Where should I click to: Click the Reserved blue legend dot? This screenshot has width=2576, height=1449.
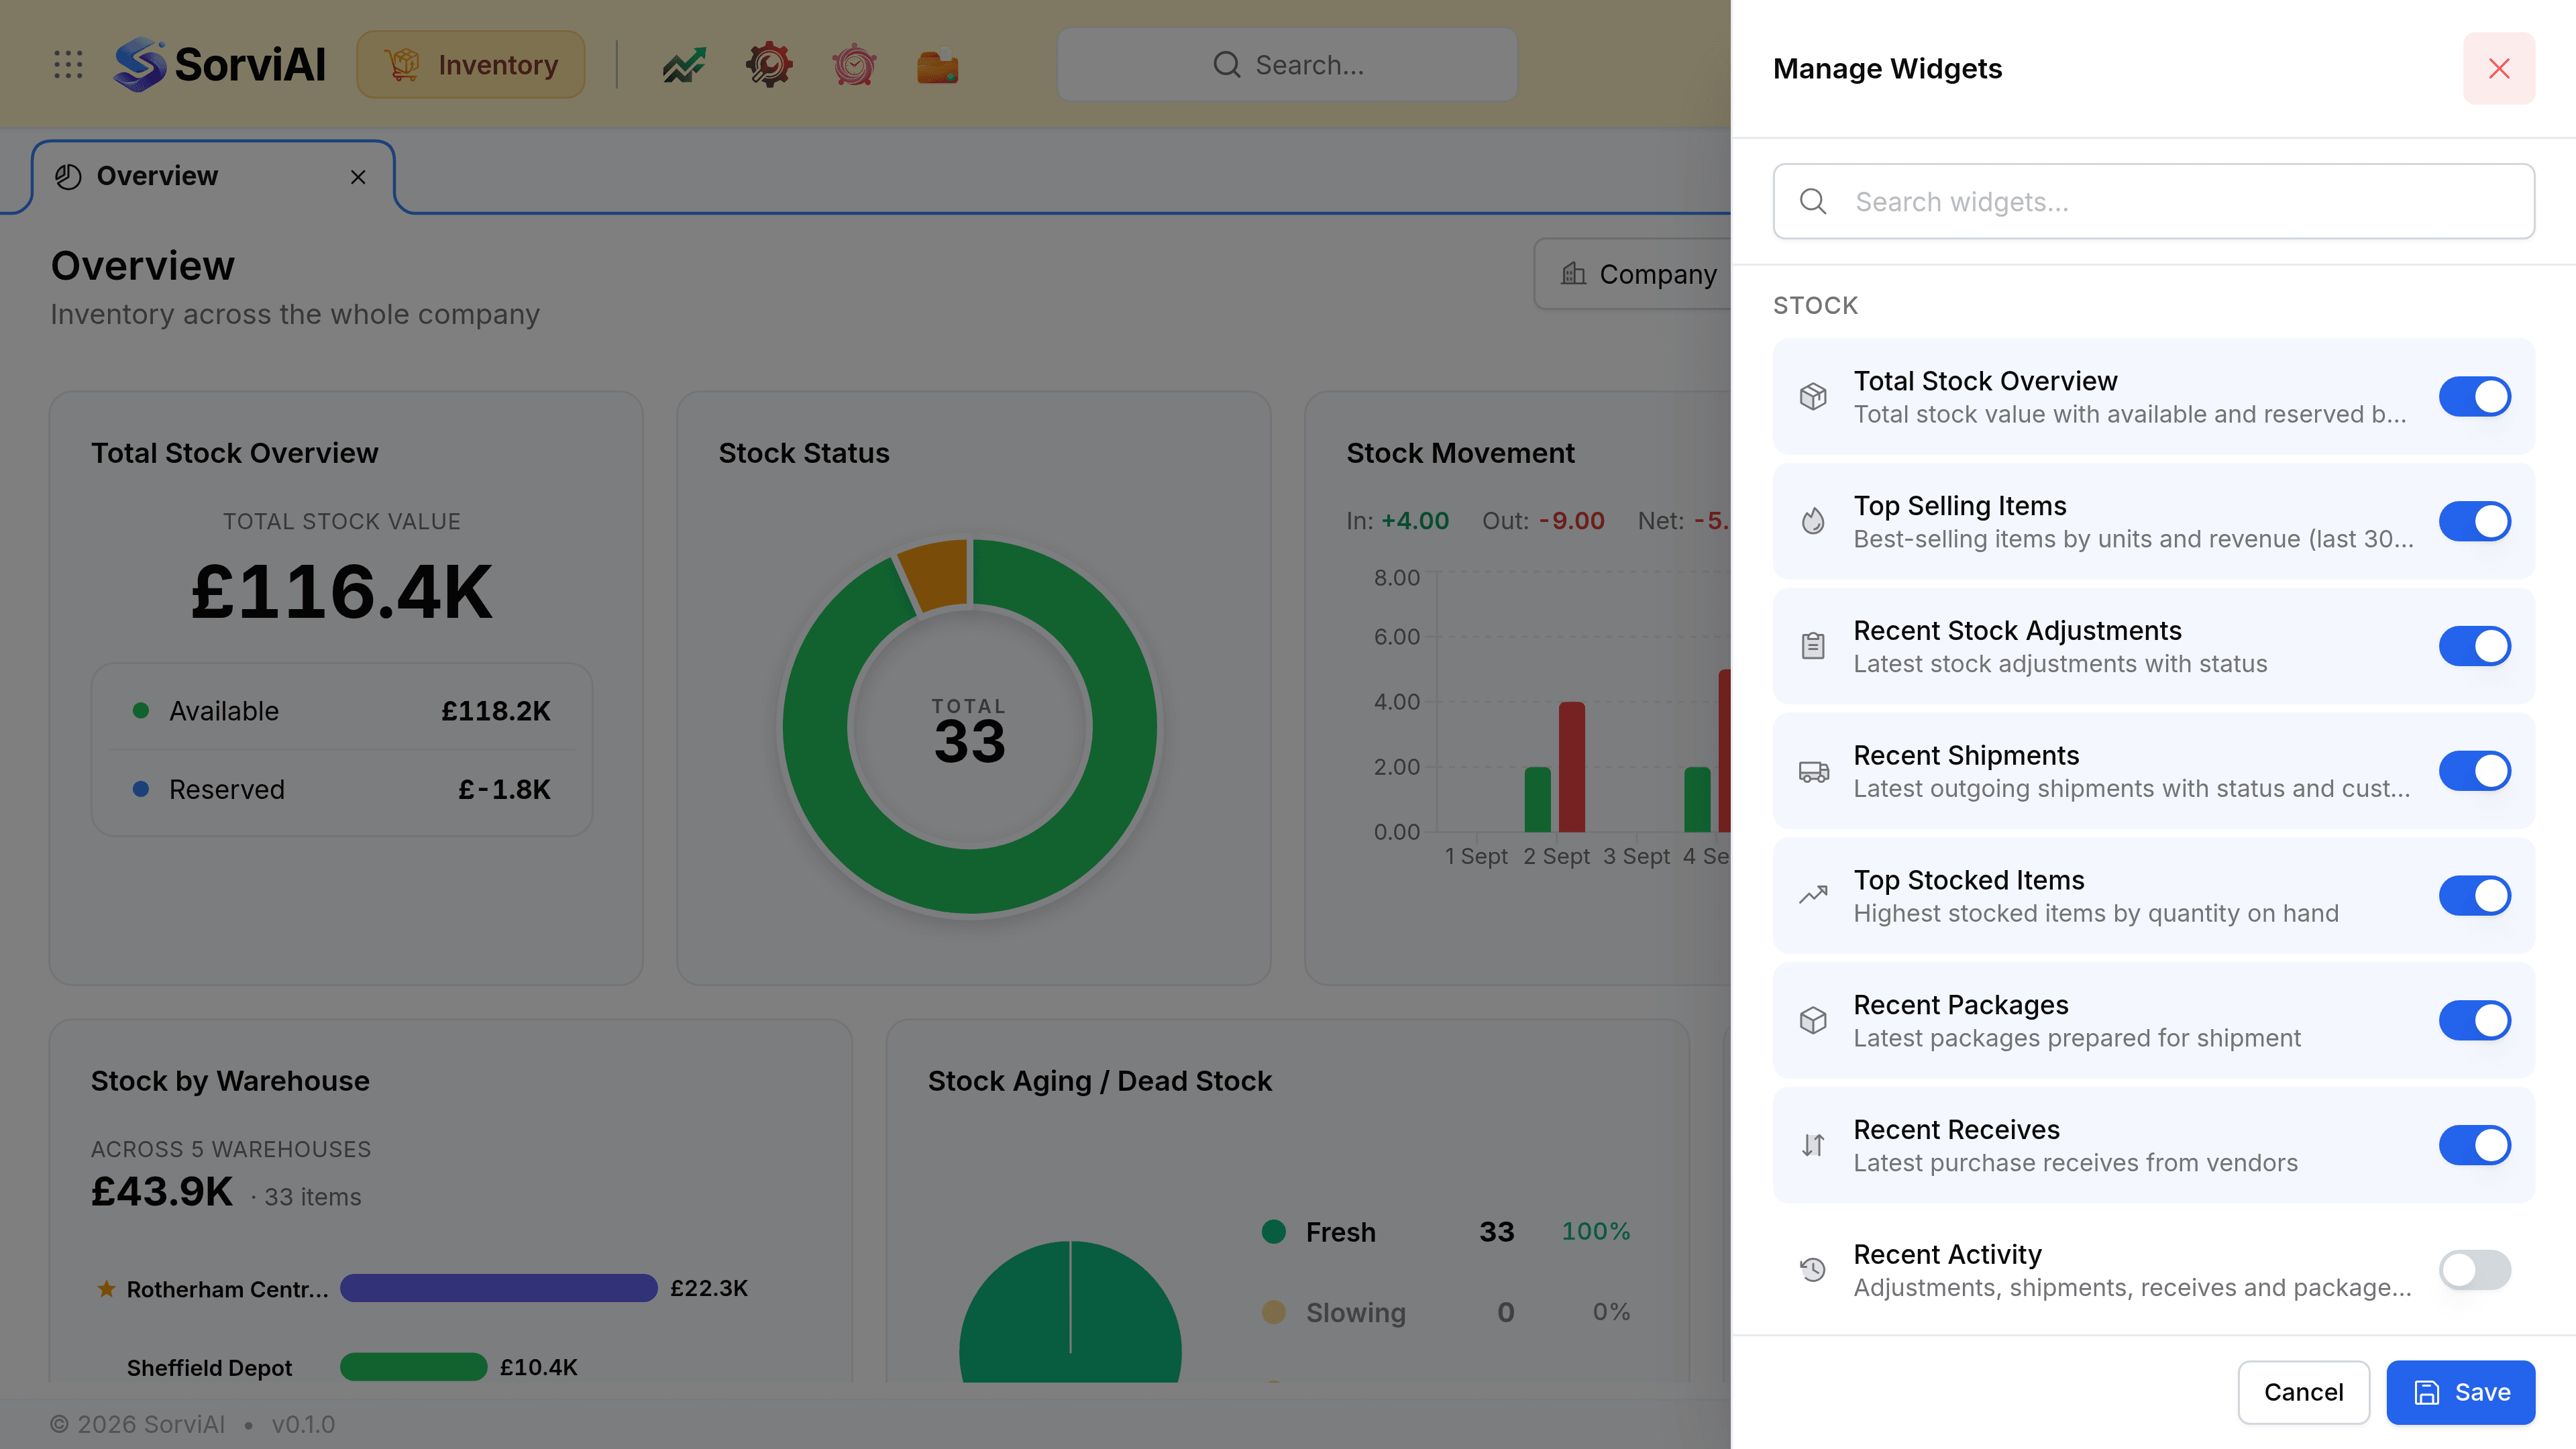click(141, 789)
